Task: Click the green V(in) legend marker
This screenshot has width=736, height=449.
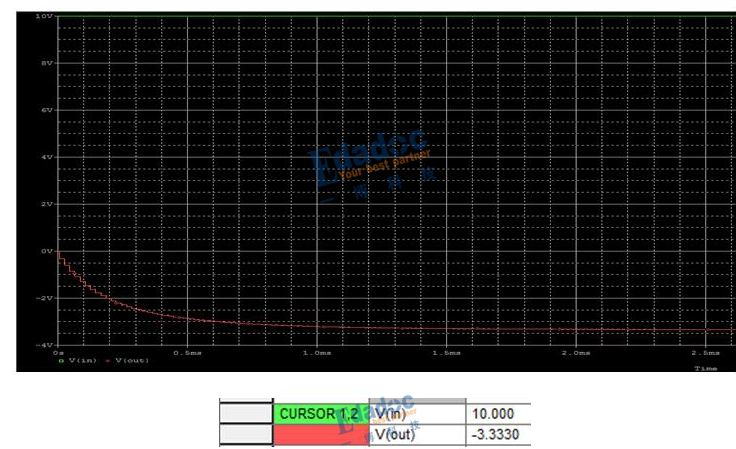Action: pyautogui.click(x=61, y=361)
